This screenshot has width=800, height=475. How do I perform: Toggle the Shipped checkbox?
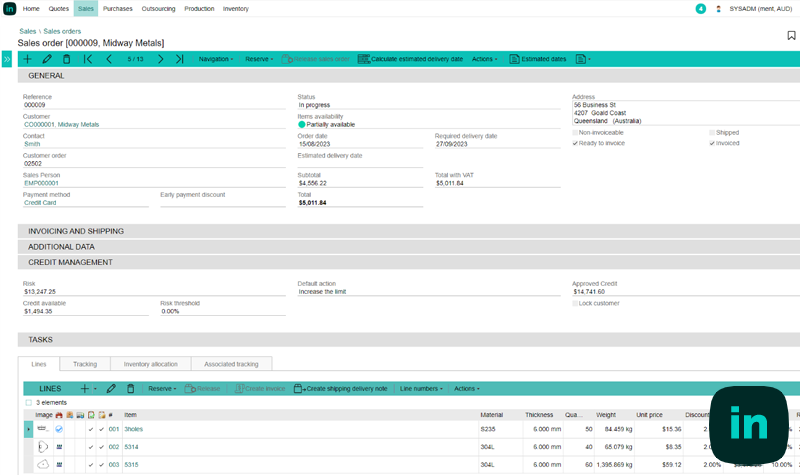712,133
